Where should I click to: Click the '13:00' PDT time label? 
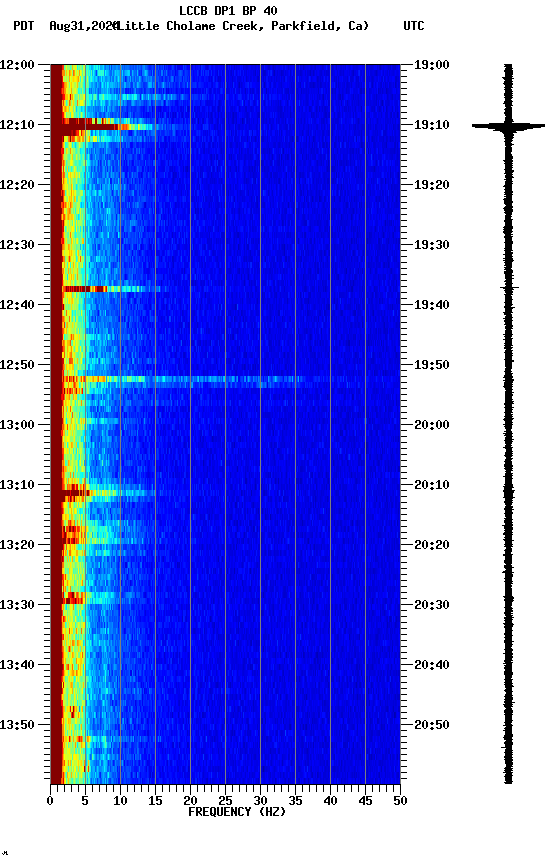(17, 425)
